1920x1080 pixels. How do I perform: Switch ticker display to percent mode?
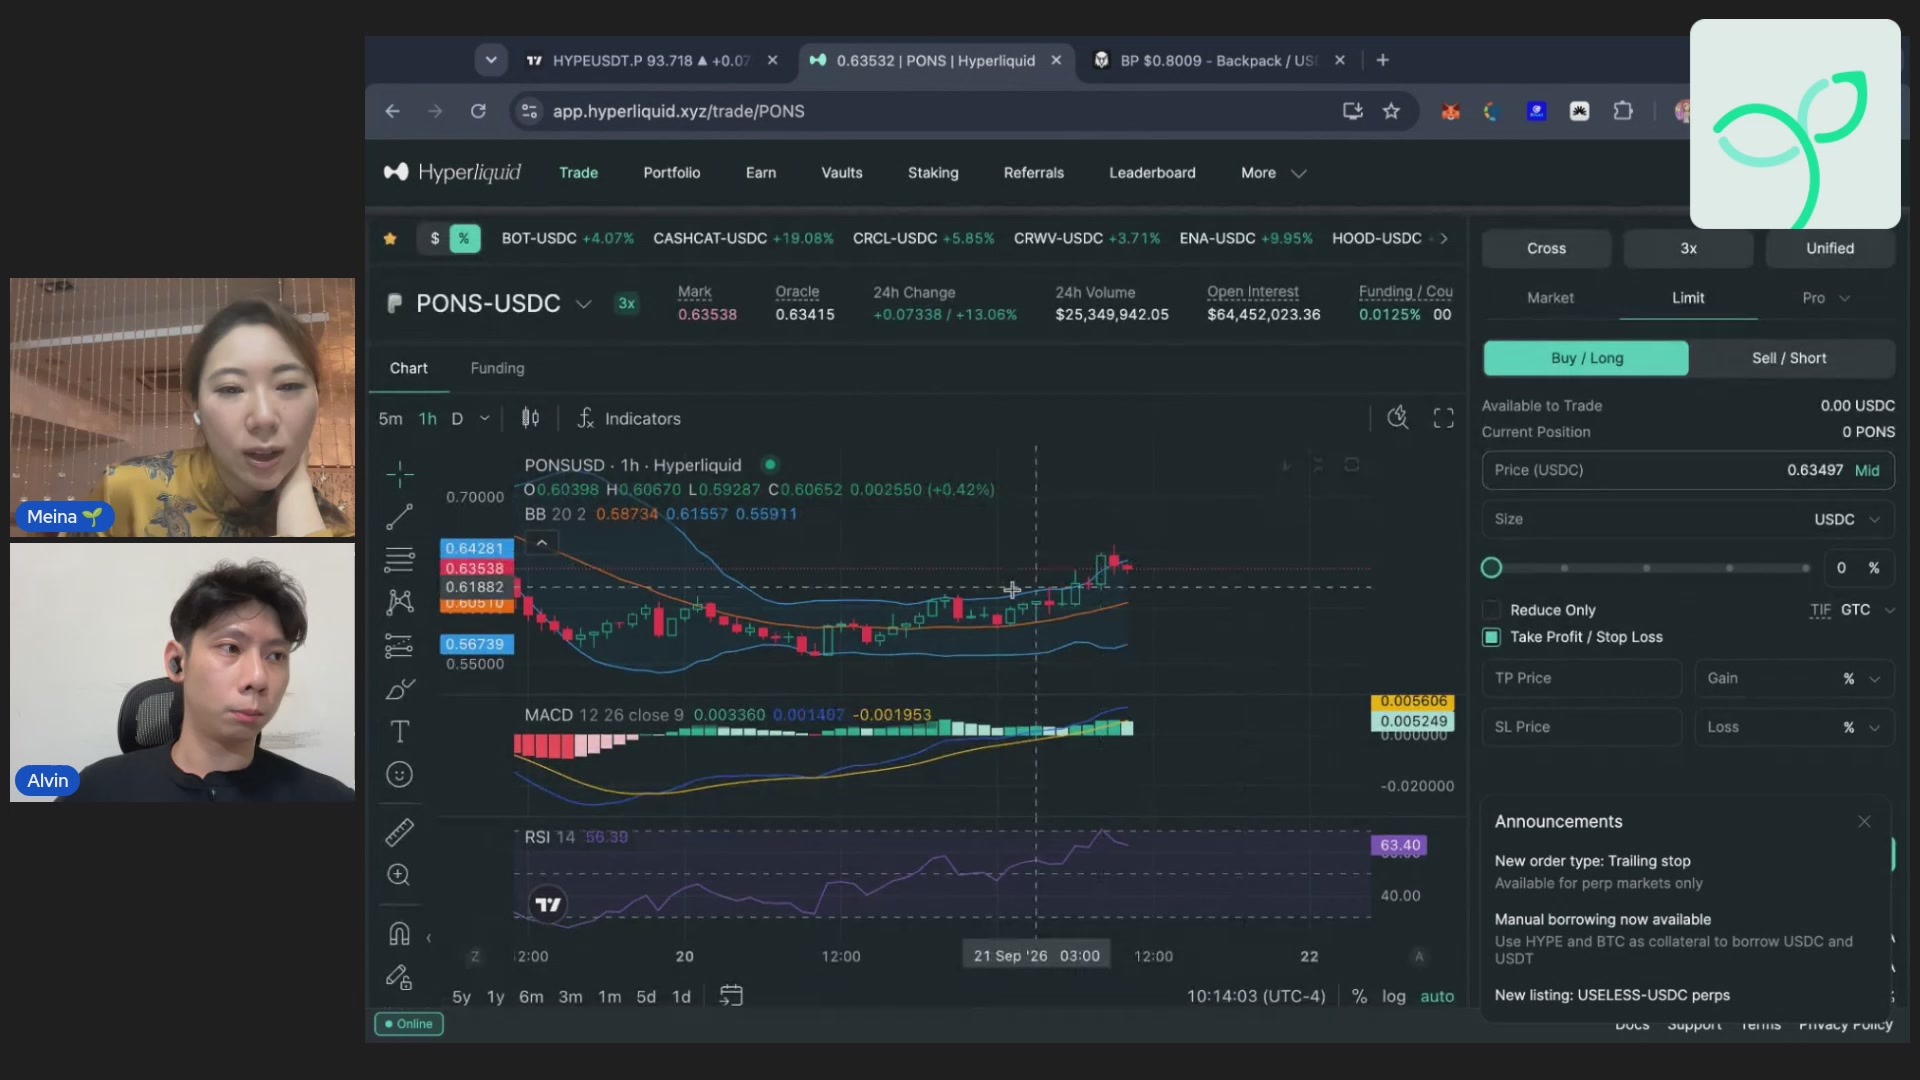(464, 238)
